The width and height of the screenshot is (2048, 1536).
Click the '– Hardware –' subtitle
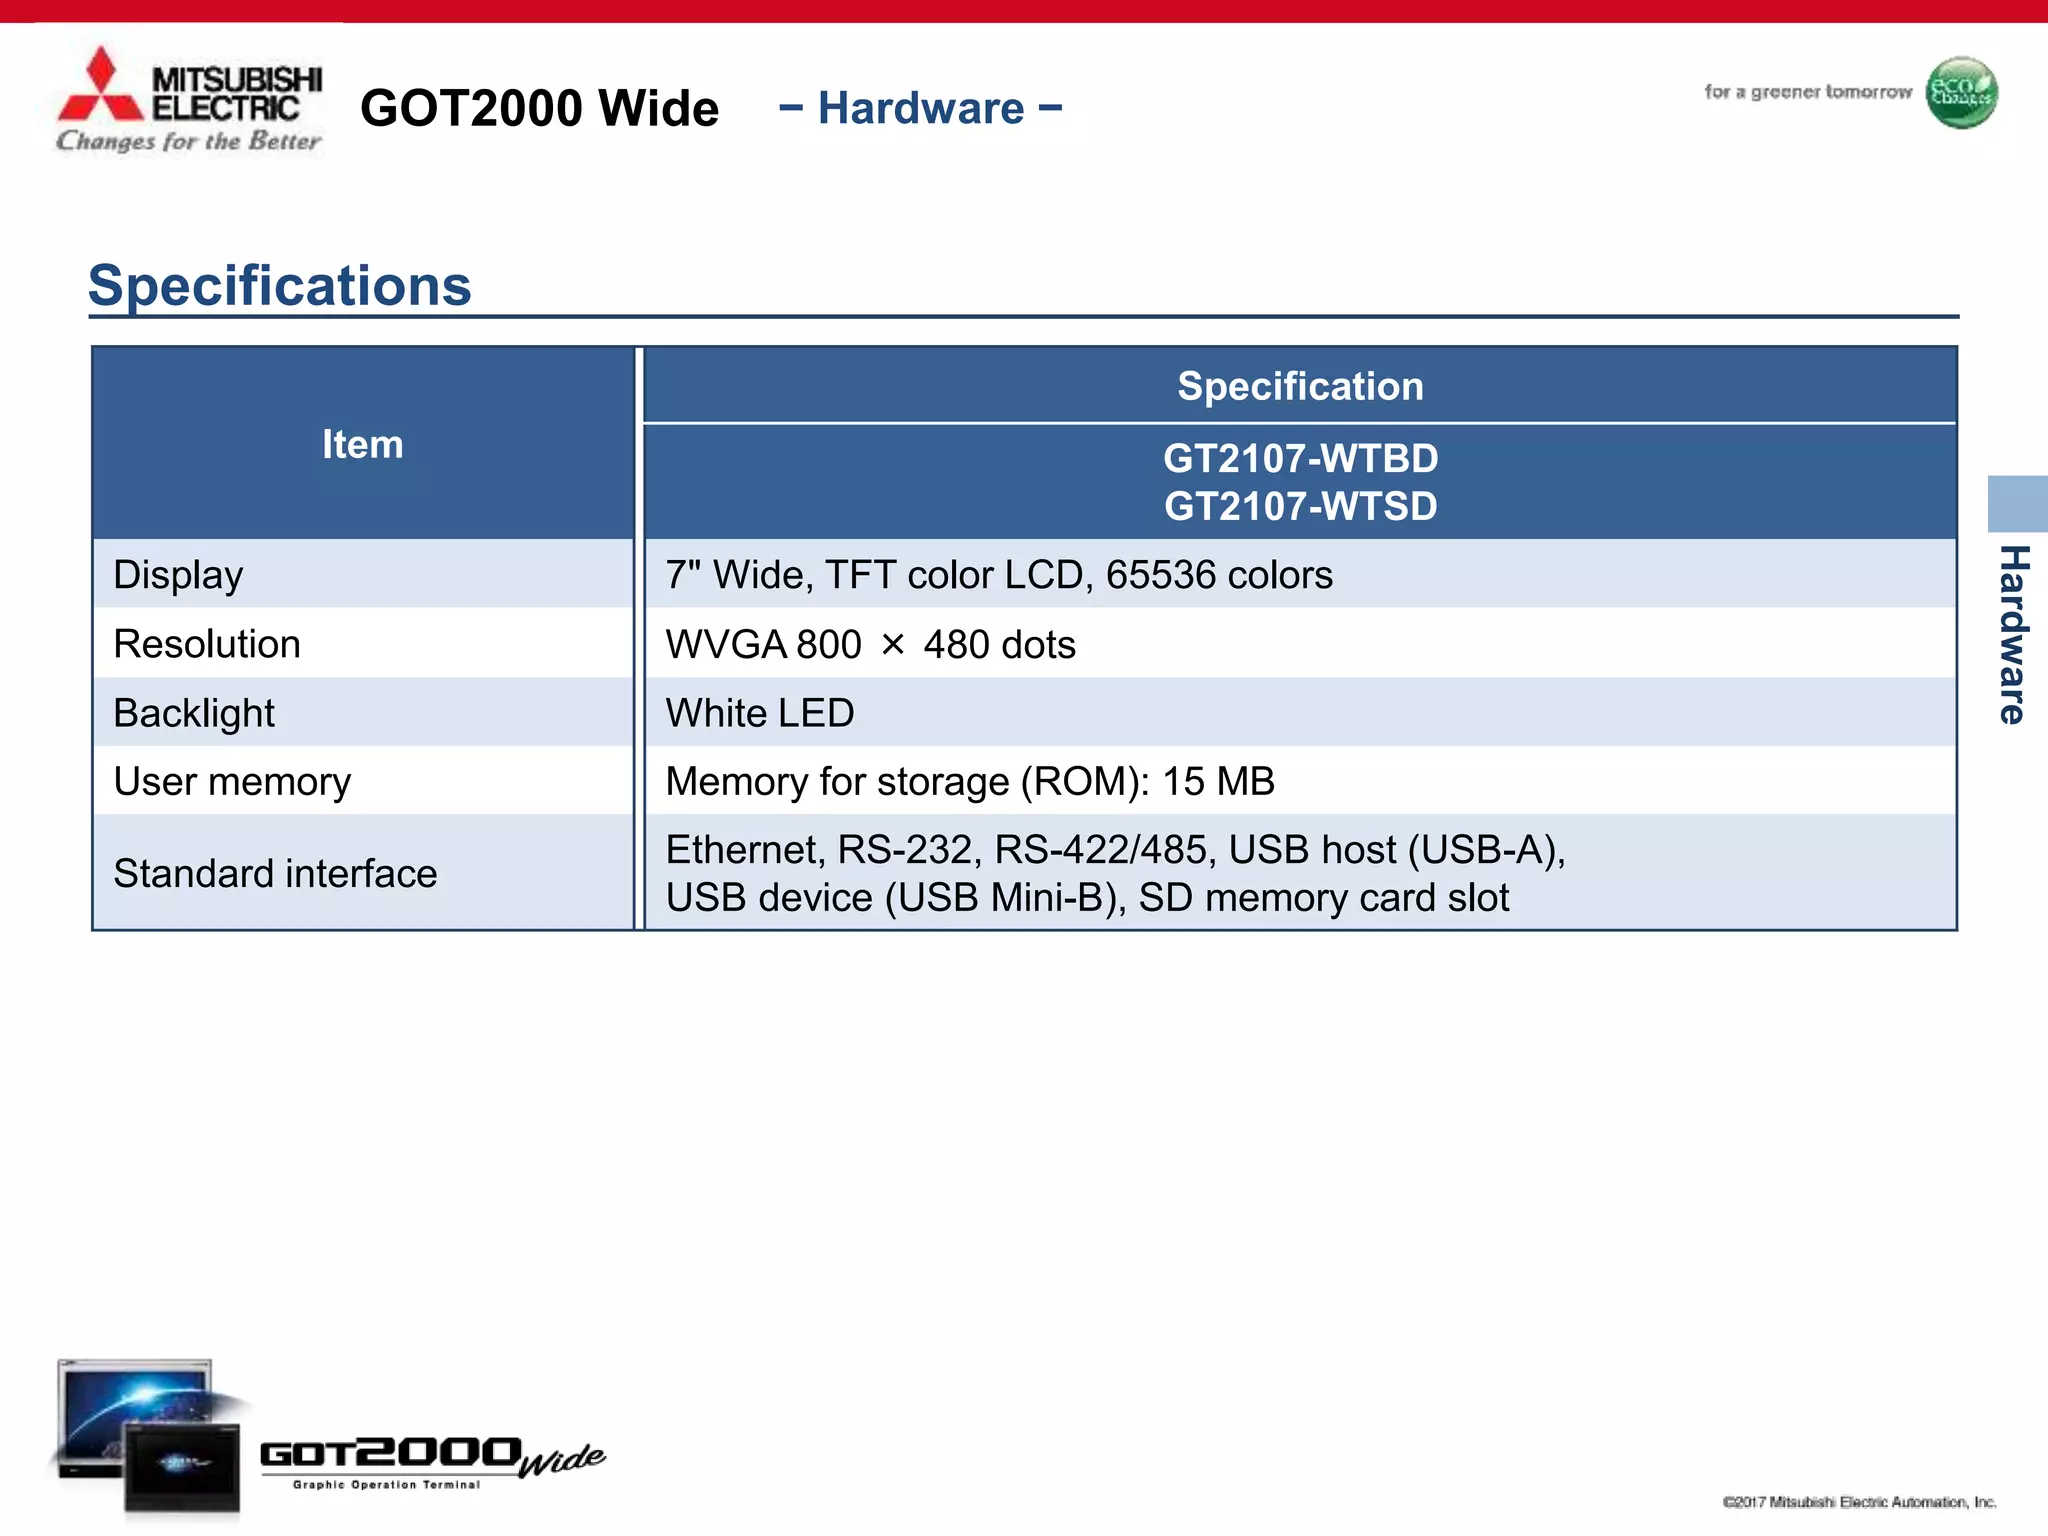coord(920,108)
